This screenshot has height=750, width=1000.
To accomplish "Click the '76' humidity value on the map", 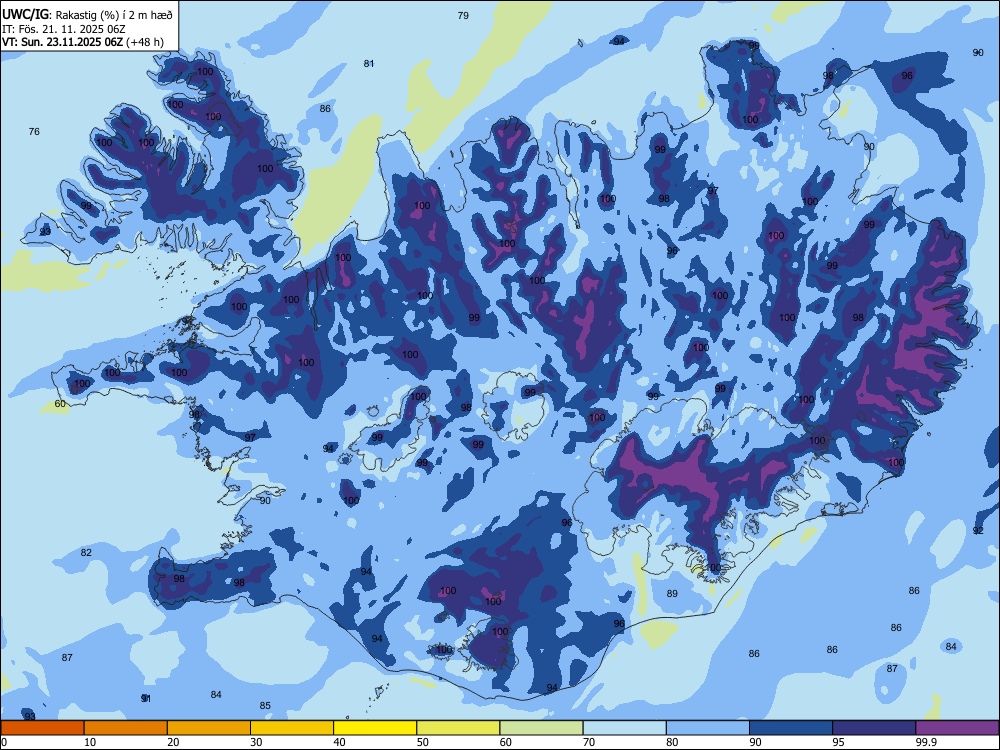I will (34, 131).
